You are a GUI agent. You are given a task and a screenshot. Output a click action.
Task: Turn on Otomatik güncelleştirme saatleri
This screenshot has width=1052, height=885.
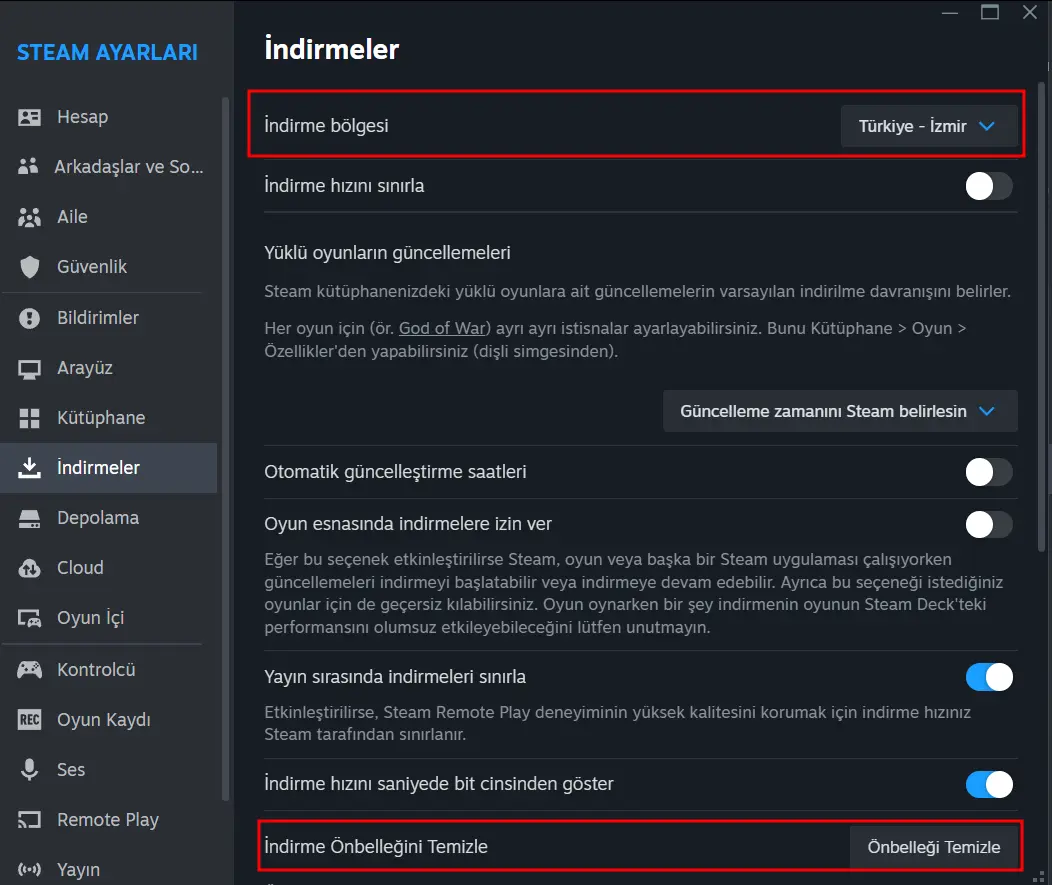coord(989,472)
